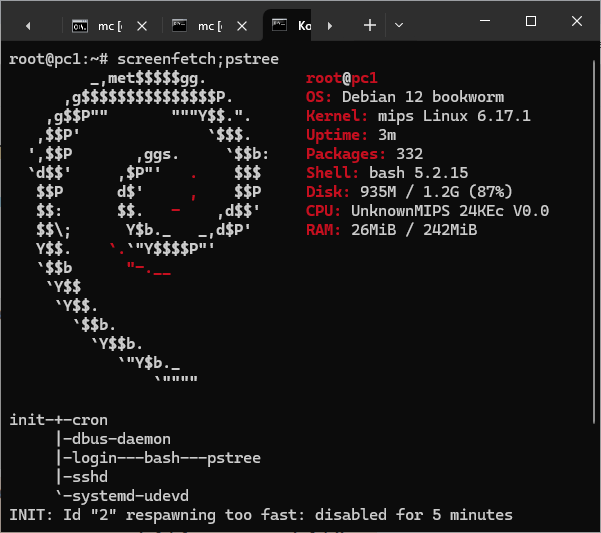This screenshot has height=533, width=601.
Task: Click the 'RAM: 26MiB / 242MiB' line
Action: [x=391, y=230]
